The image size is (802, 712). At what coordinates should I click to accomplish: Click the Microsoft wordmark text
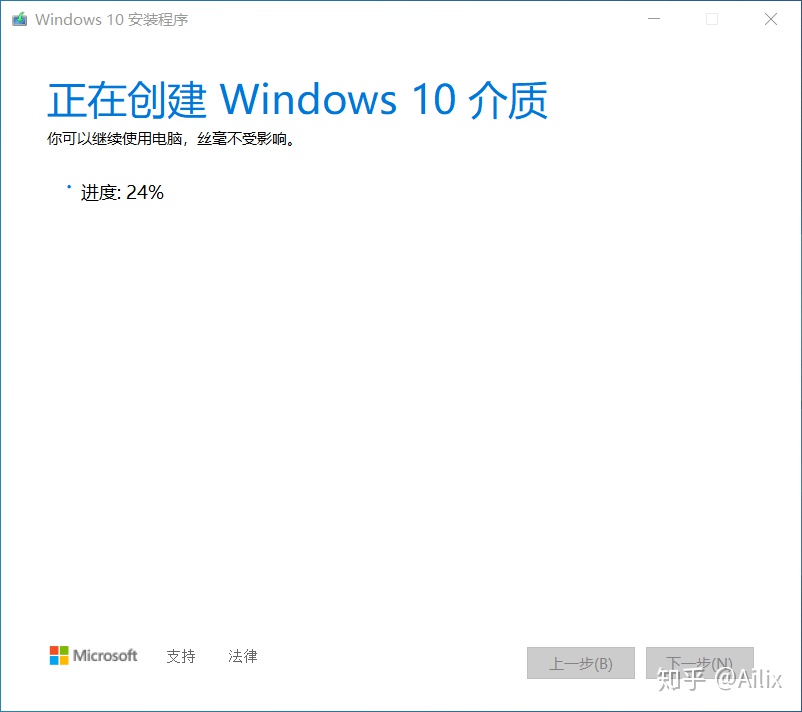(x=105, y=655)
